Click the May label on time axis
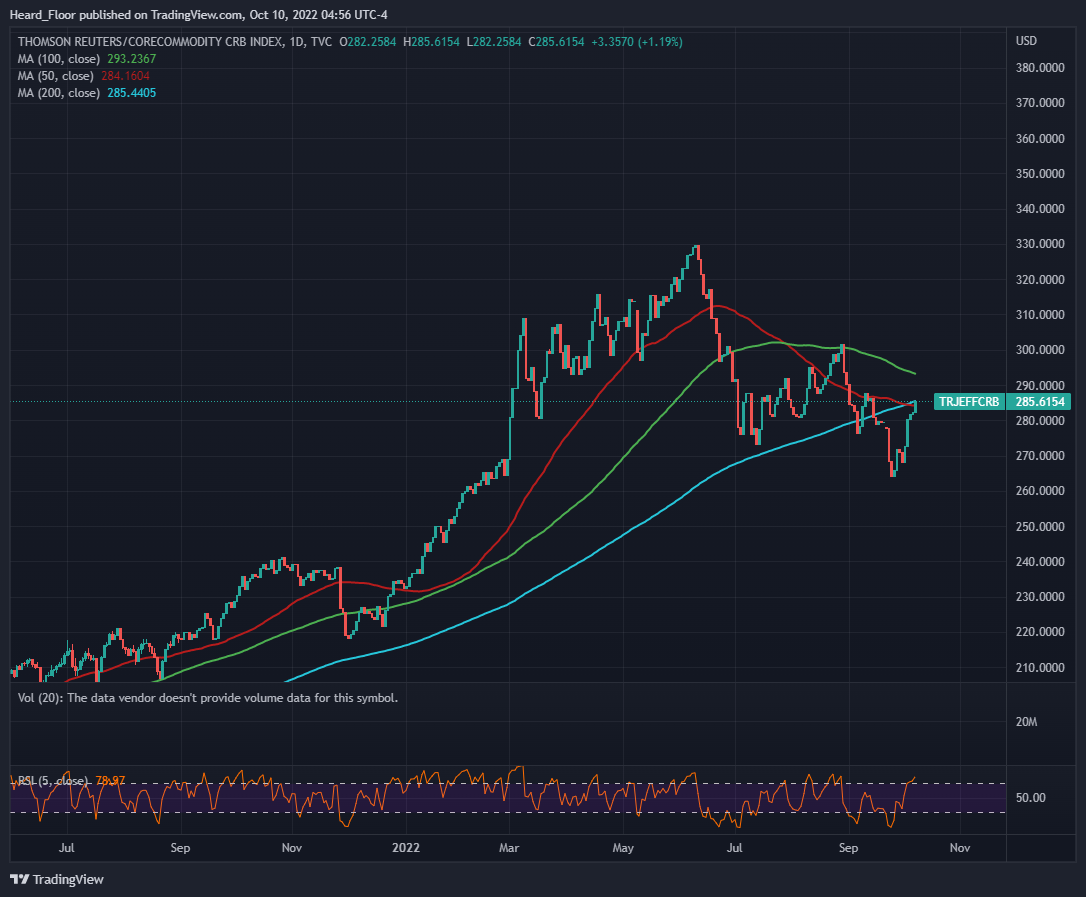The height and width of the screenshot is (897, 1086). [x=623, y=848]
